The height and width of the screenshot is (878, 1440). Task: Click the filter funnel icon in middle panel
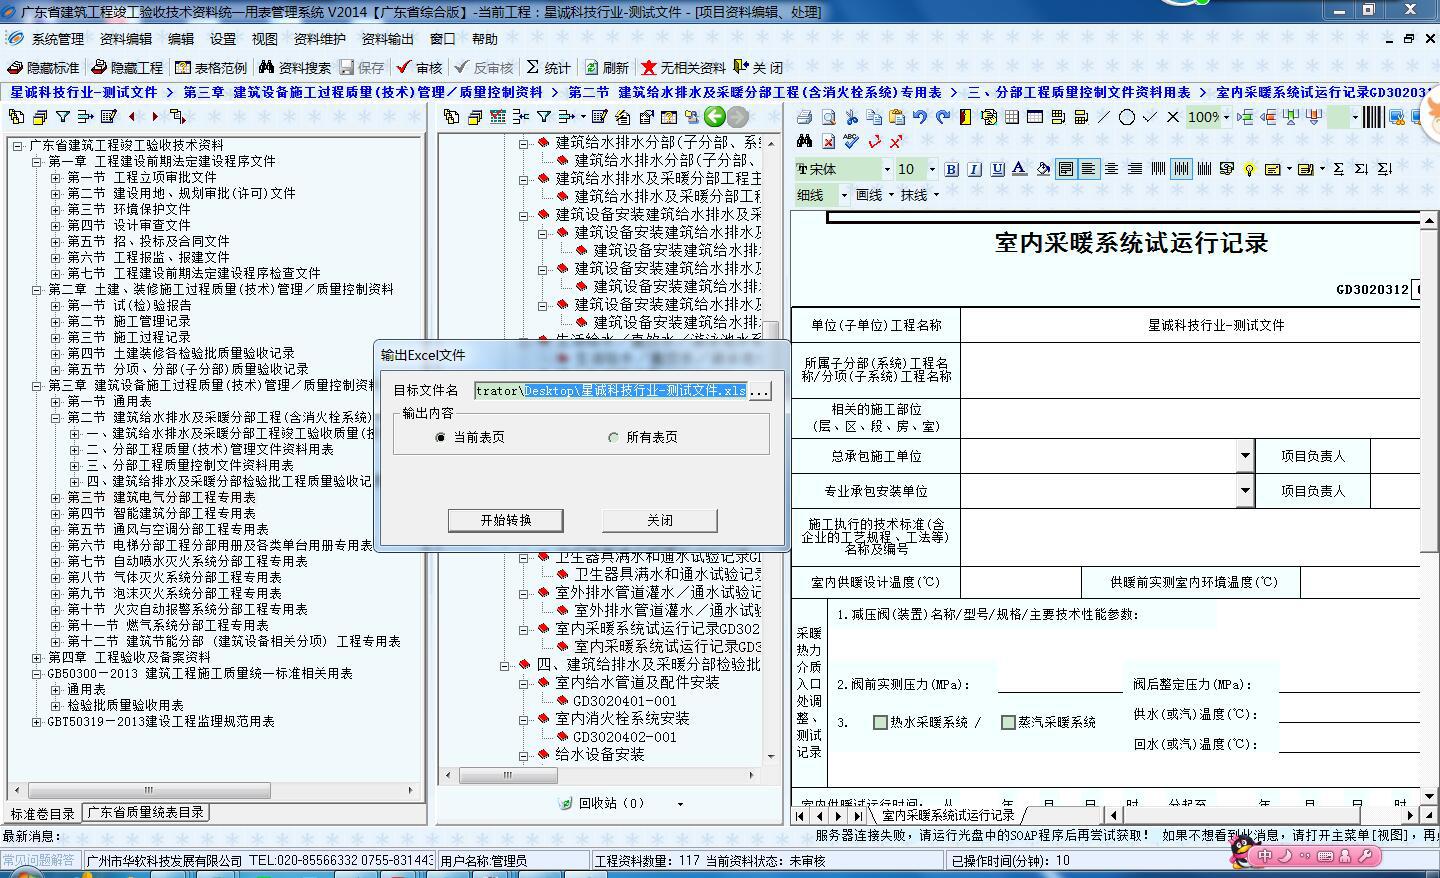point(543,117)
